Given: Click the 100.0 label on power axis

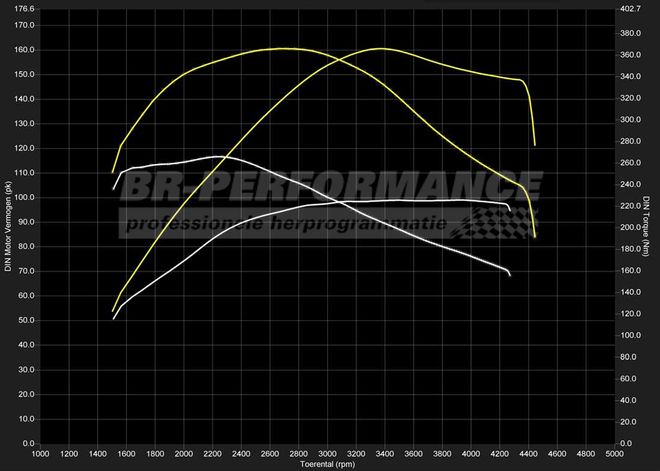Looking at the screenshot, I should click(x=25, y=197).
